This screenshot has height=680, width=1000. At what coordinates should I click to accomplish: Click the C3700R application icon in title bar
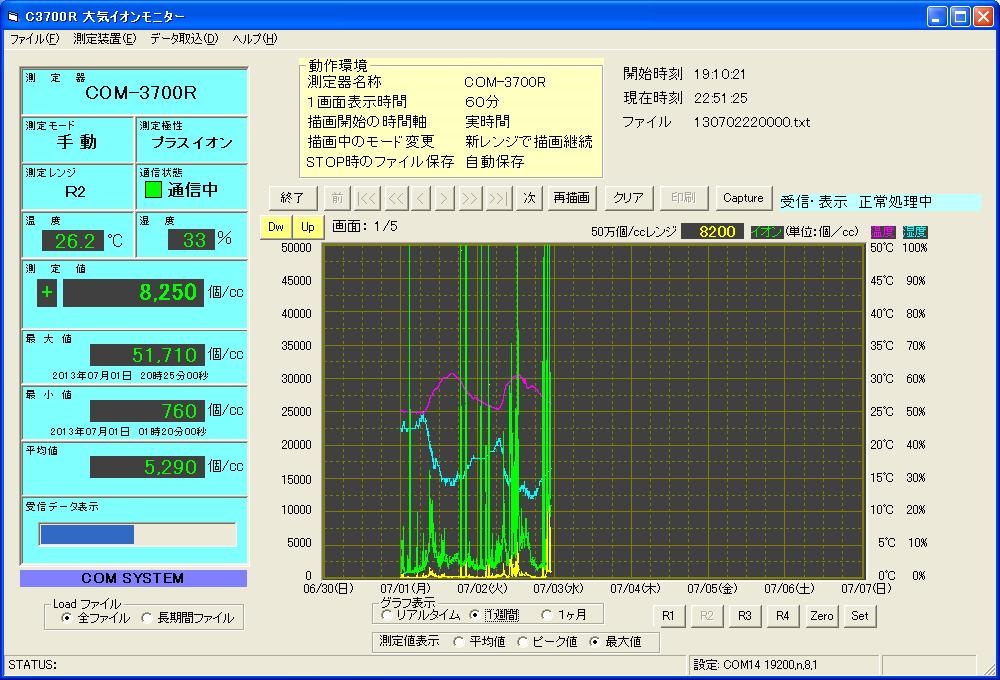tap(13, 15)
